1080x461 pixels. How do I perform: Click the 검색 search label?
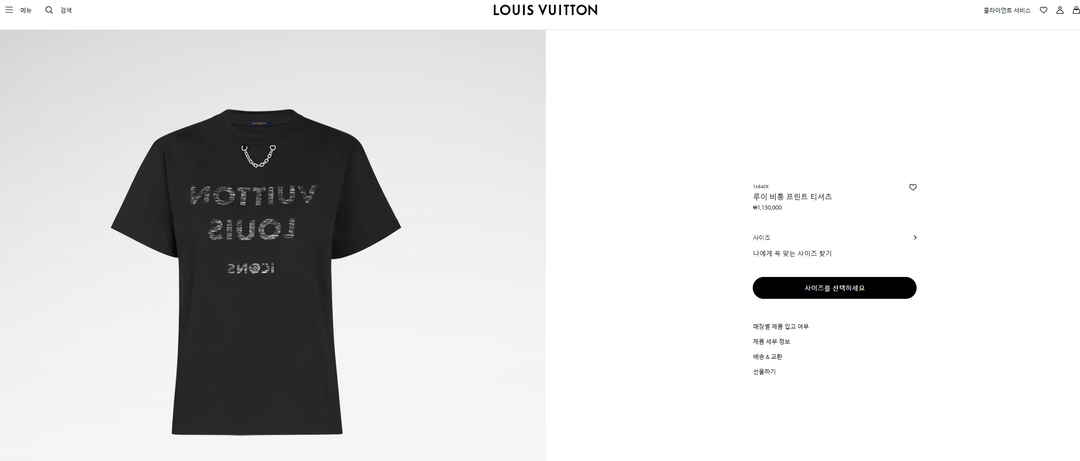tap(66, 10)
